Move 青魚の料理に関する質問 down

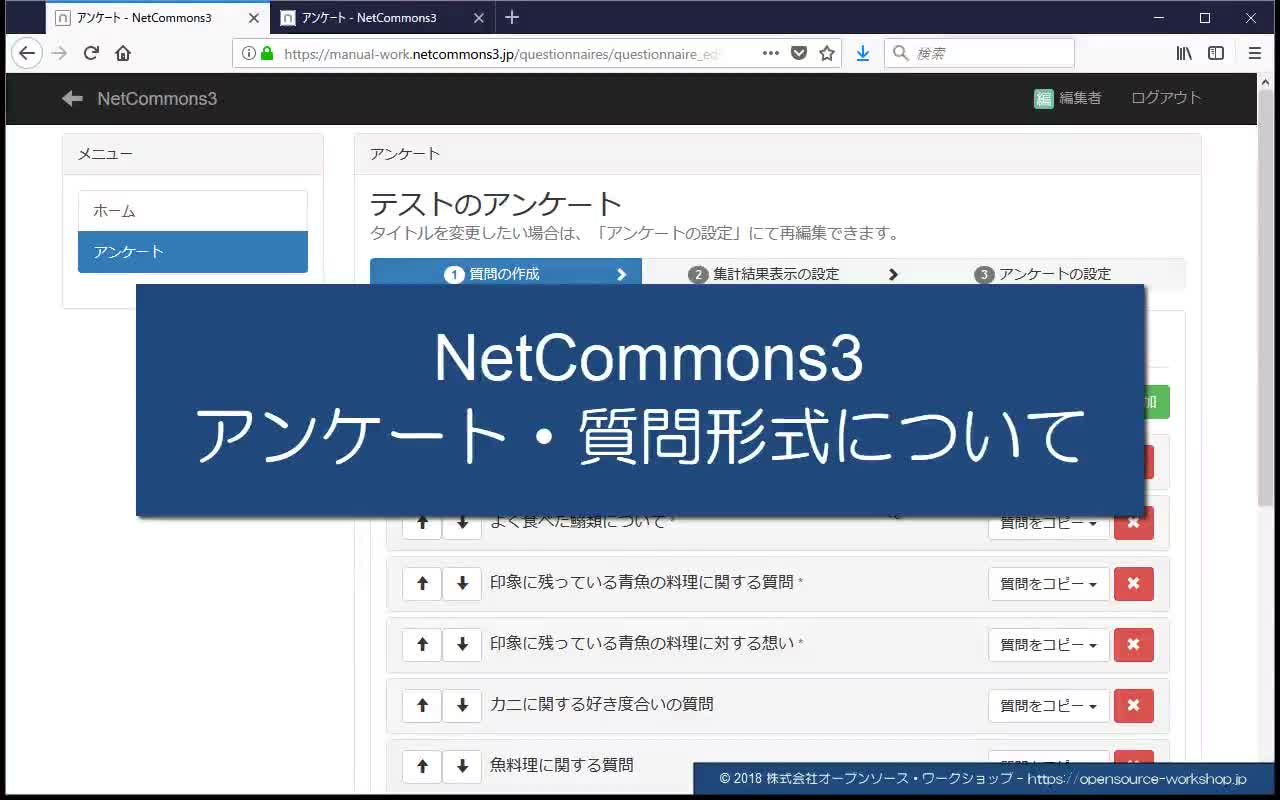tap(462, 584)
